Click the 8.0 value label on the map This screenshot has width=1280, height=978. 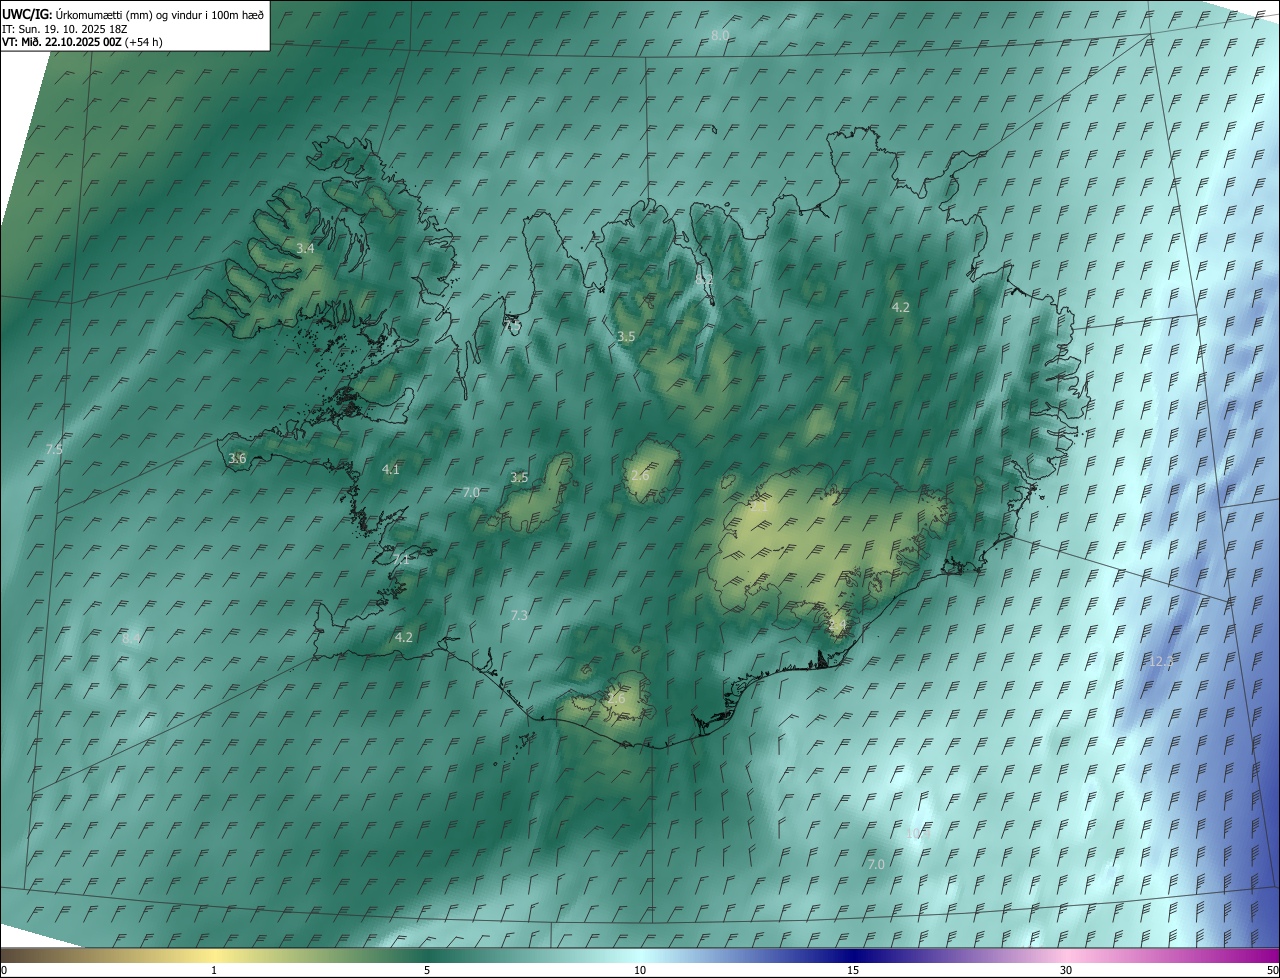click(x=720, y=36)
